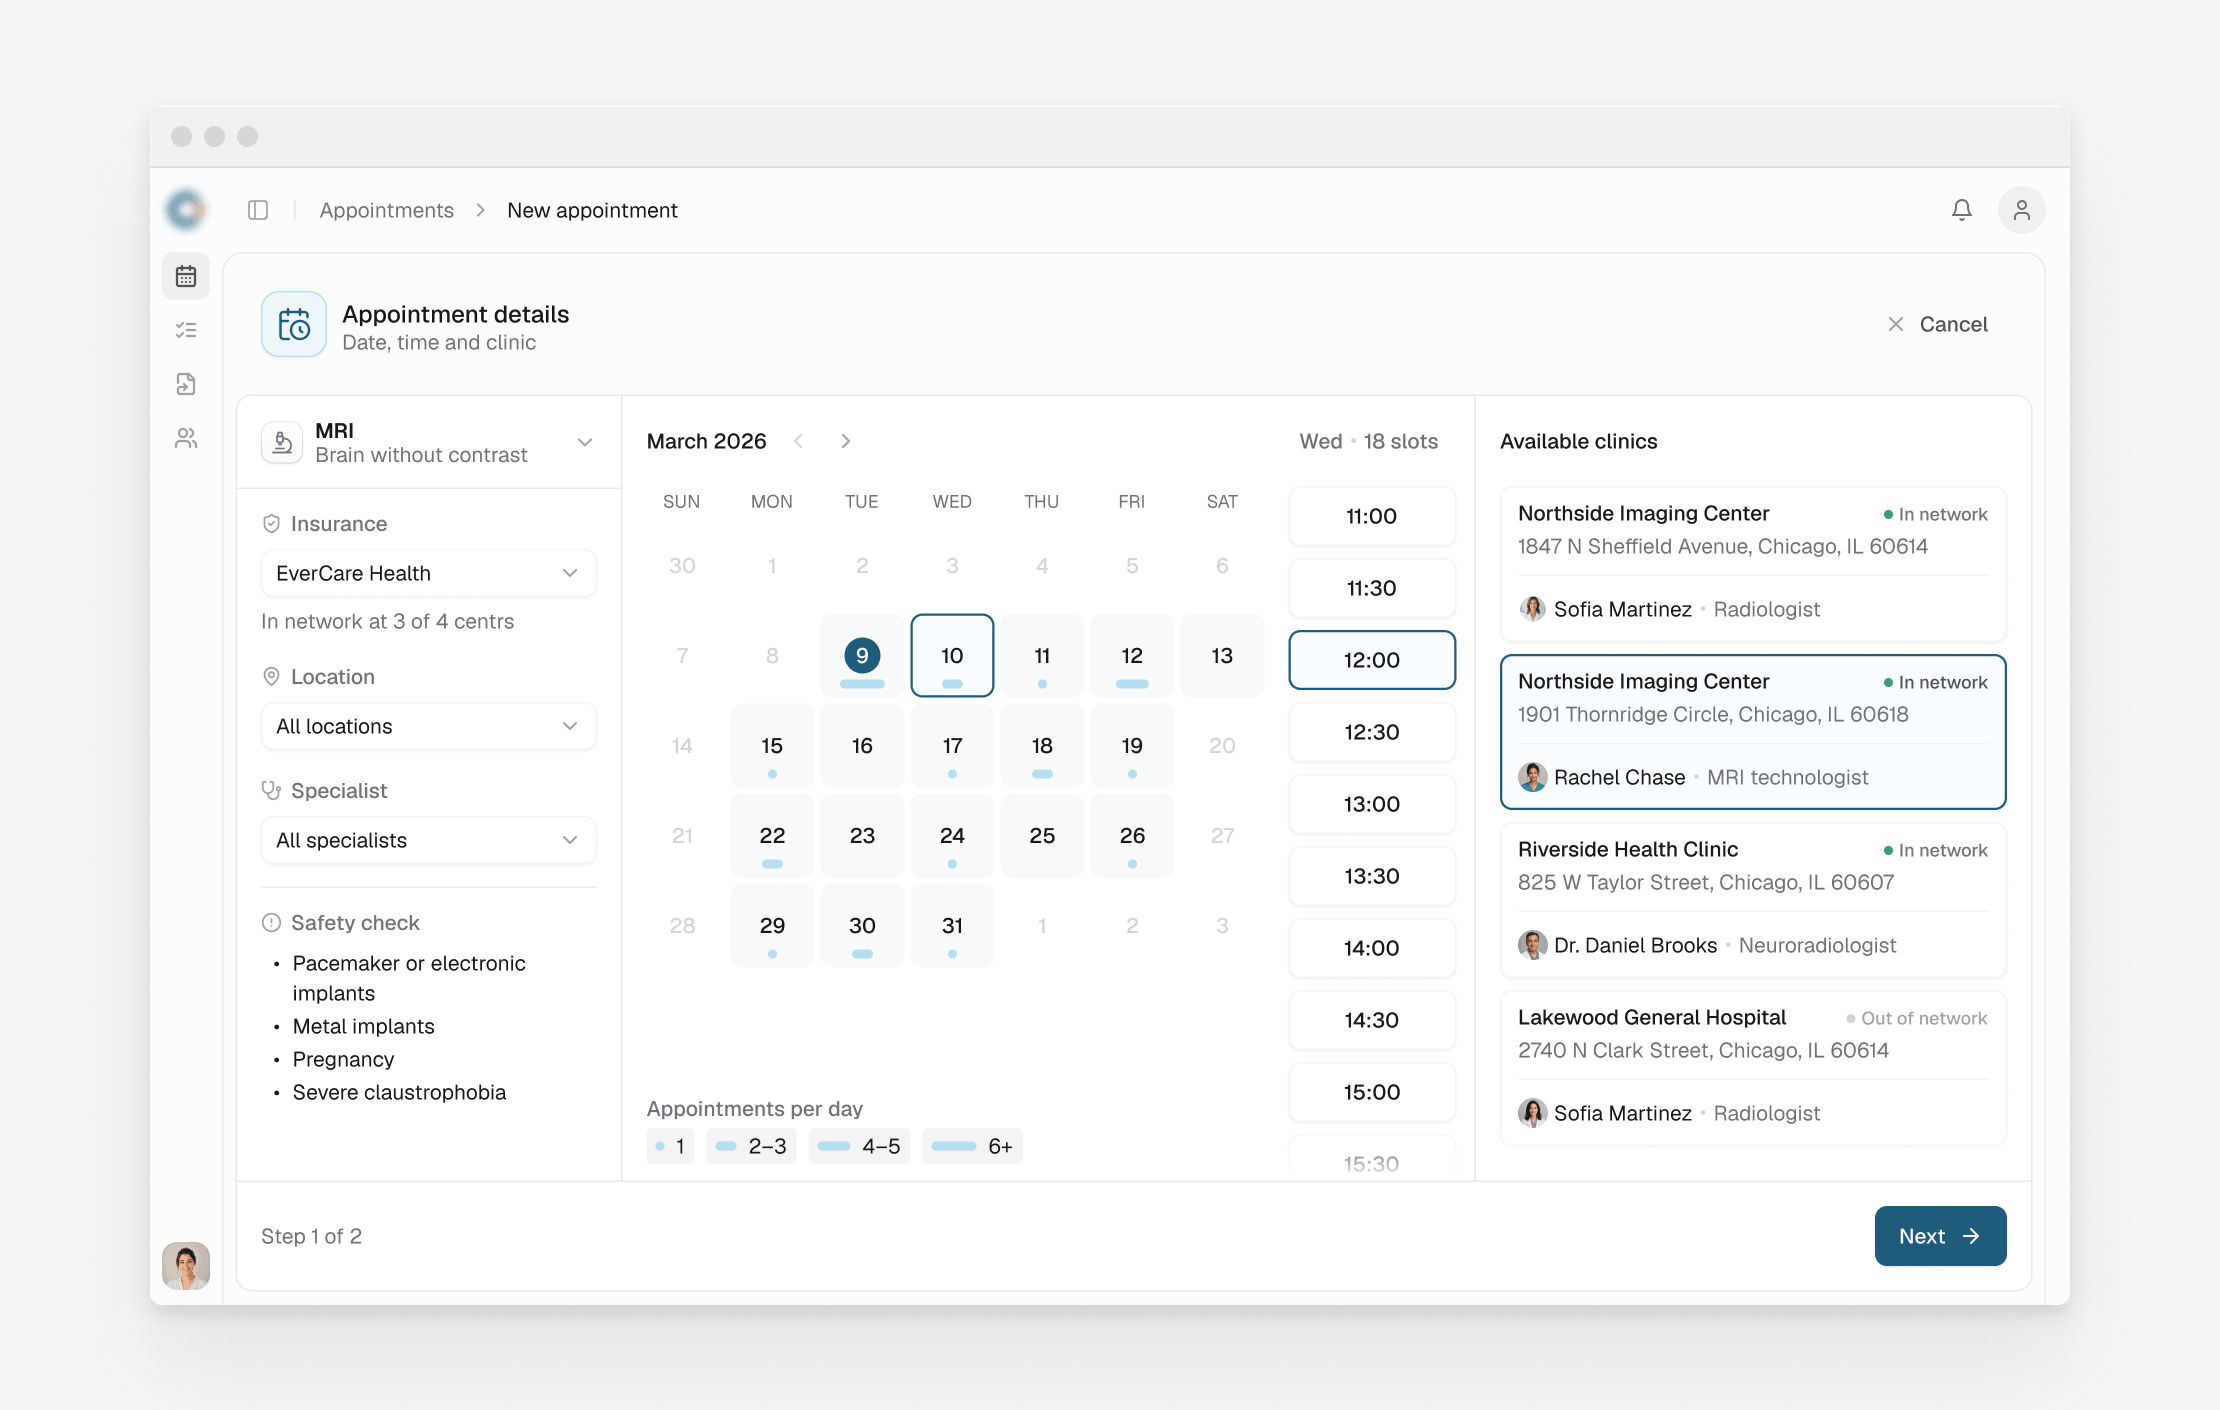
Task: Click the 6+ appointments legend chip
Action: pos(972,1146)
